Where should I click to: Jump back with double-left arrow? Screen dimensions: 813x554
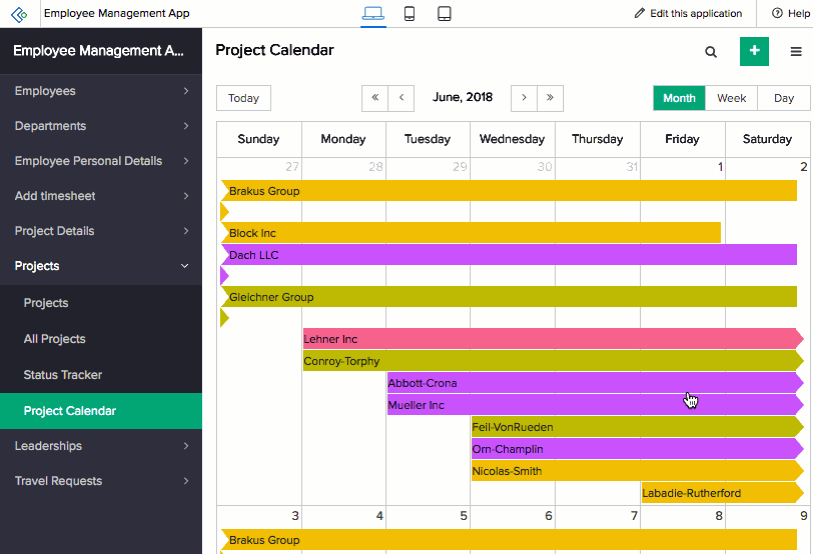(x=375, y=98)
